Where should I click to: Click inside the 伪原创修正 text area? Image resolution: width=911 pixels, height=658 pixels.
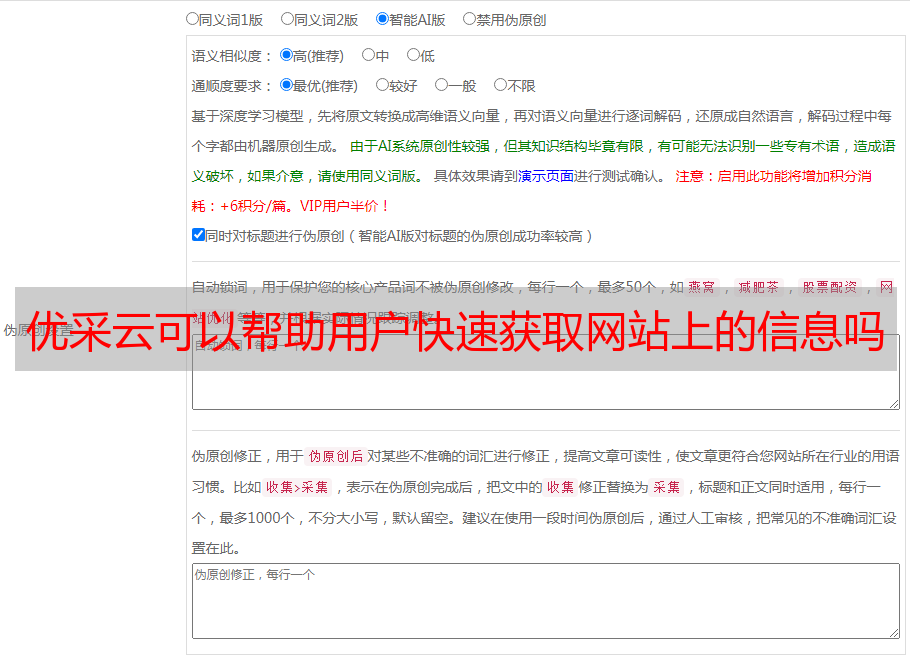[x=546, y=601]
